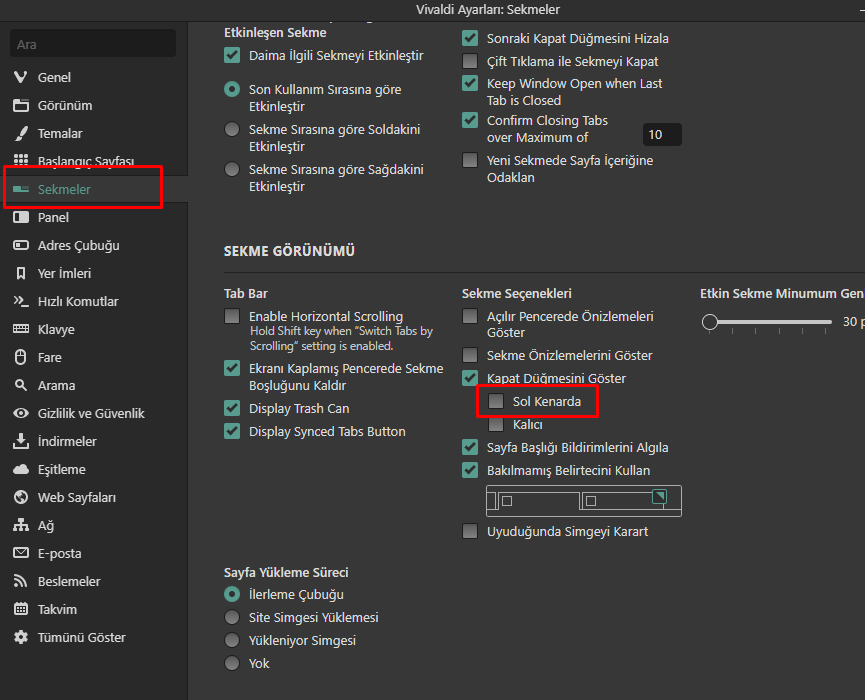This screenshot has width=865, height=700.
Task: Click the E-posta envelope icon
Action: point(21,553)
